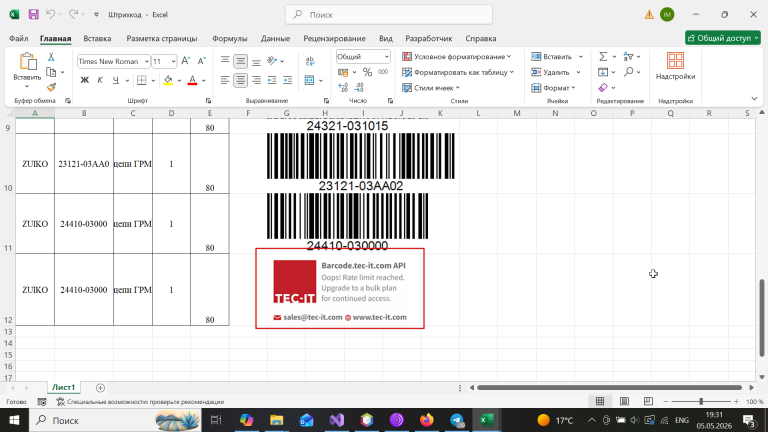Open the Times New Roman font dropdown
Viewport: 768px width, 432px height.
point(146,61)
